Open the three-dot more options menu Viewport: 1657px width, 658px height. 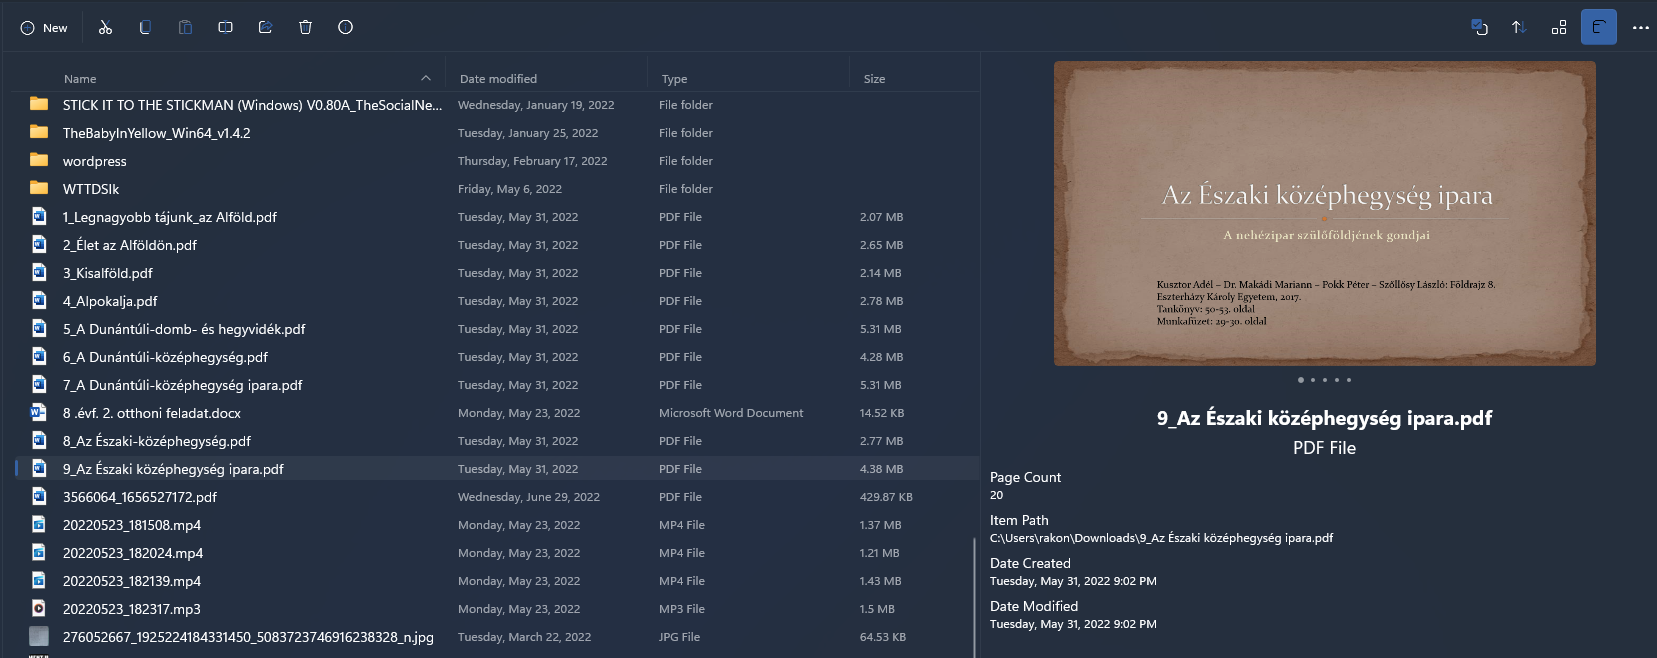pos(1640,28)
